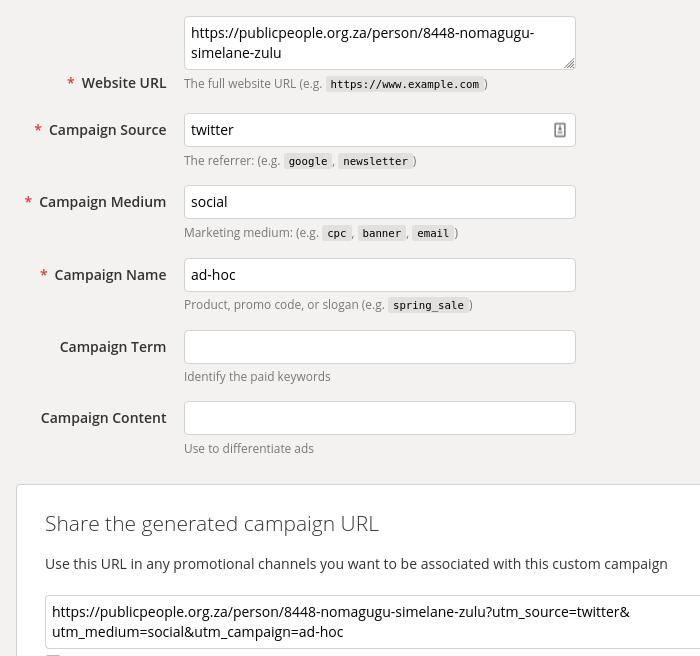Click the Website URL label
The width and height of the screenshot is (700, 656).
click(124, 83)
